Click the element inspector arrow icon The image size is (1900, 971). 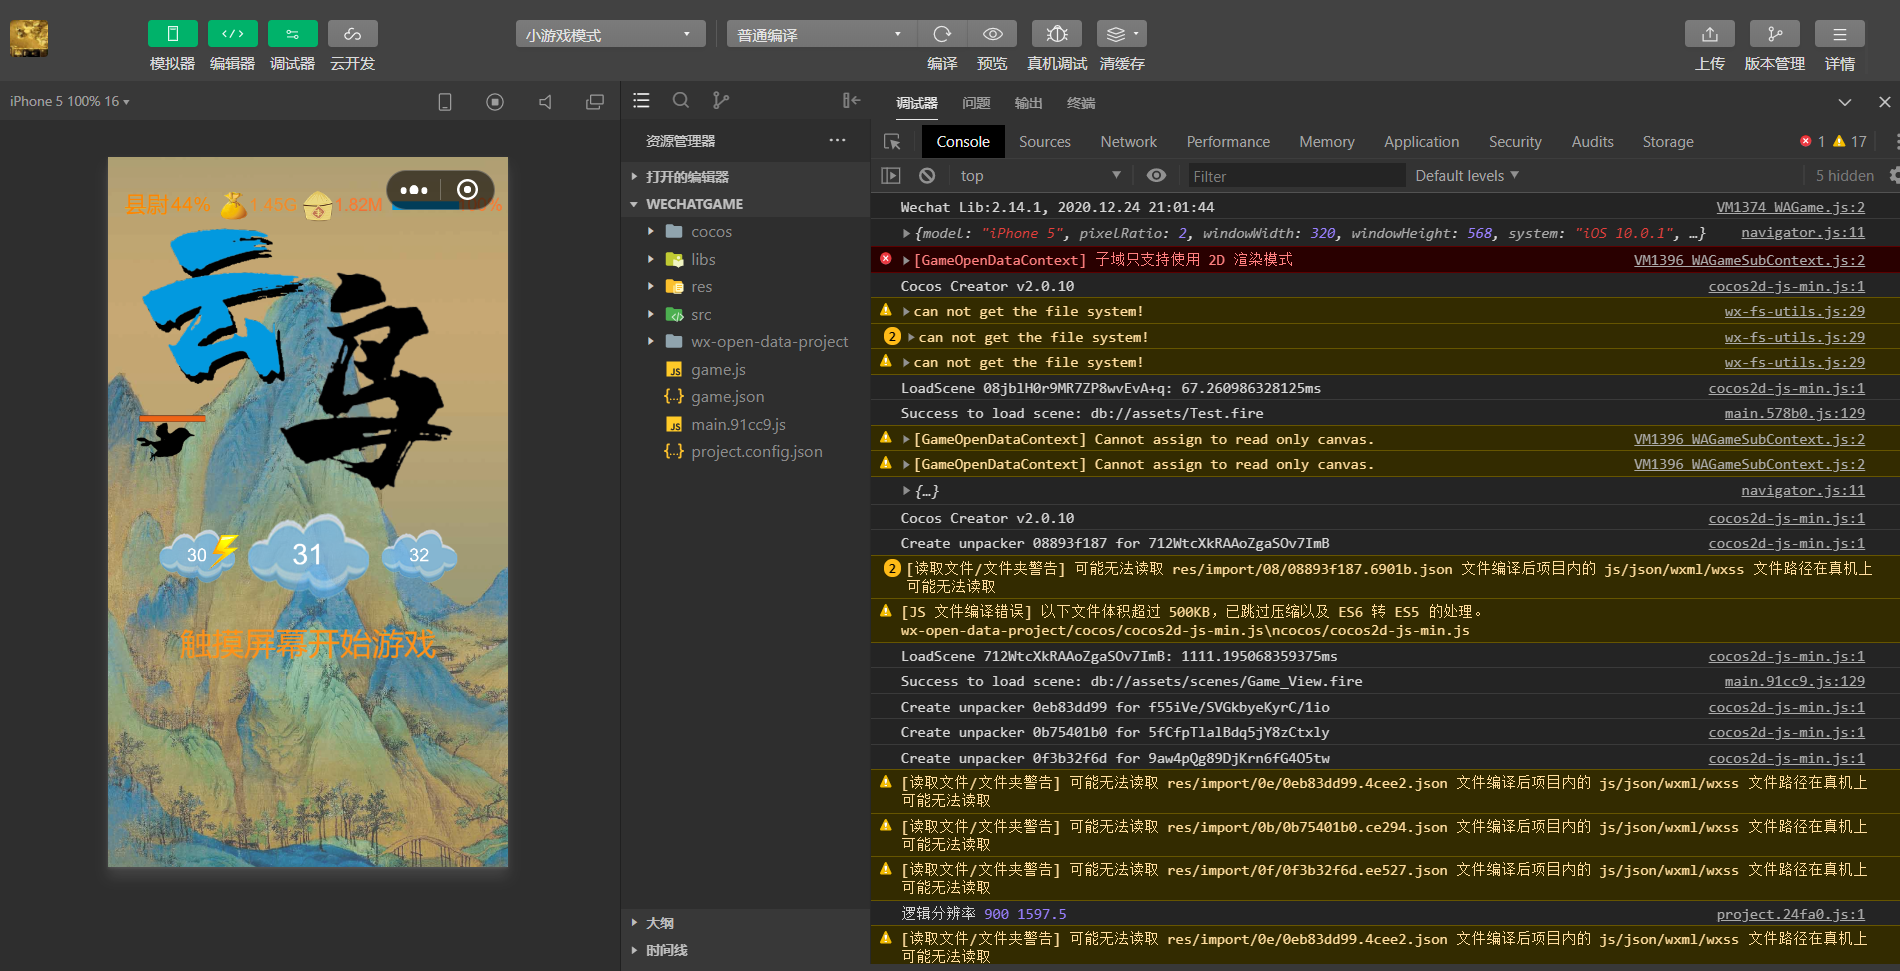pos(893,142)
